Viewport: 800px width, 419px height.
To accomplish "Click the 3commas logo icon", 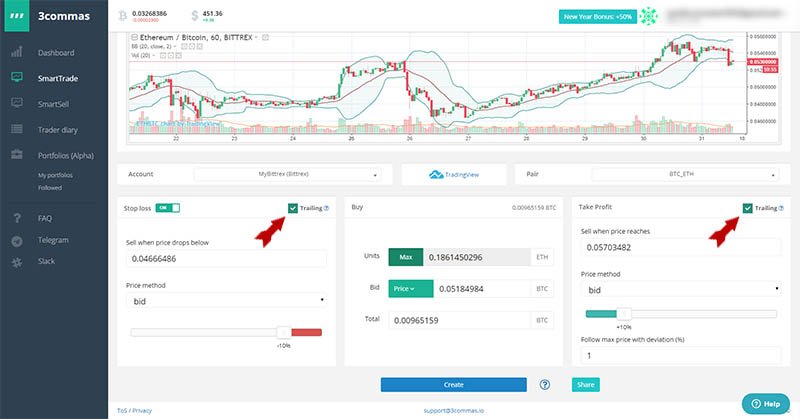I will pyautogui.click(x=17, y=16).
